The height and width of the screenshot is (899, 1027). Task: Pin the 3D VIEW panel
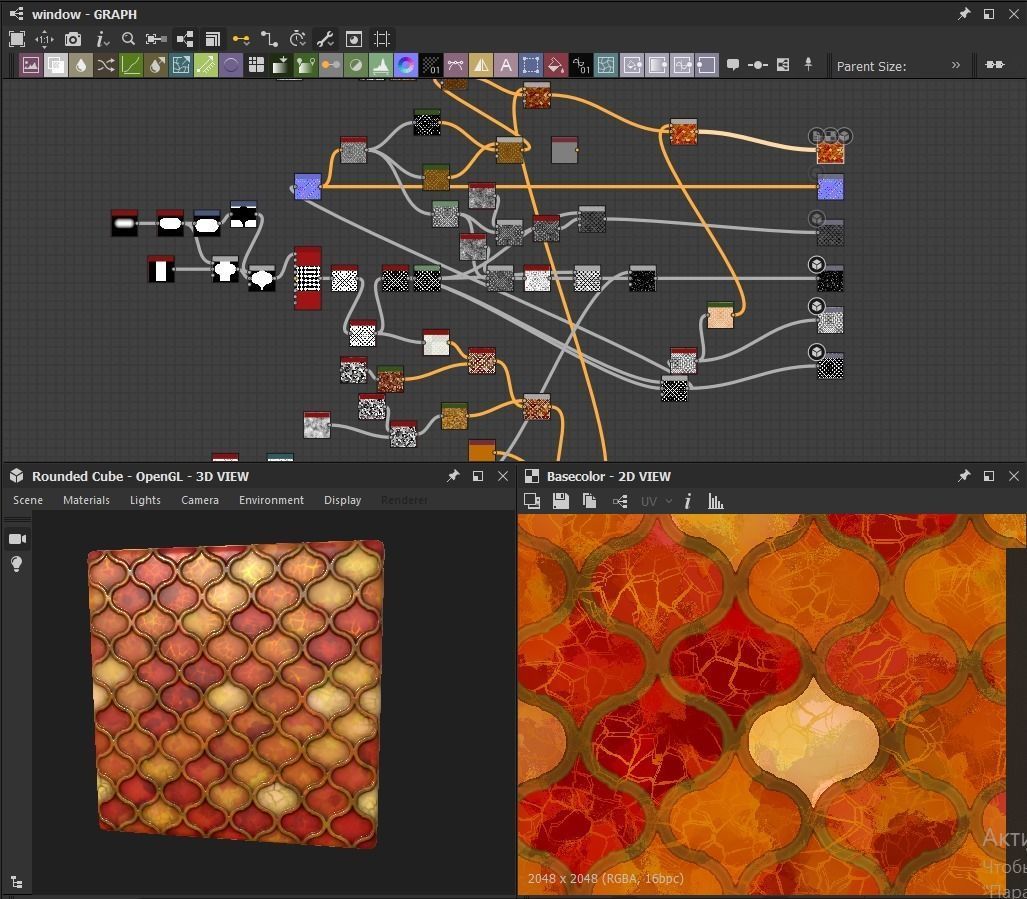(453, 476)
